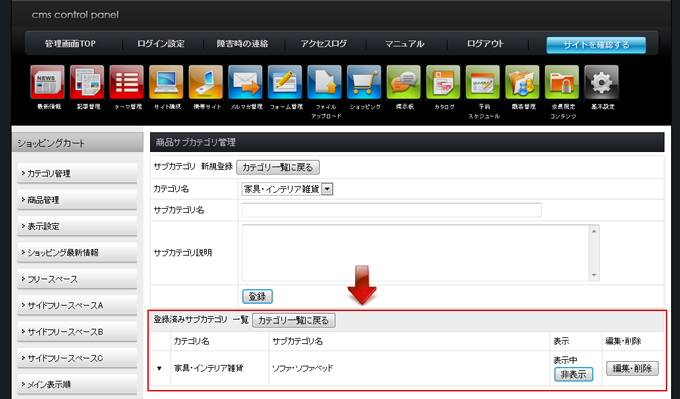Open 商品管理 in the sidebar

pyautogui.click(x=77, y=200)
